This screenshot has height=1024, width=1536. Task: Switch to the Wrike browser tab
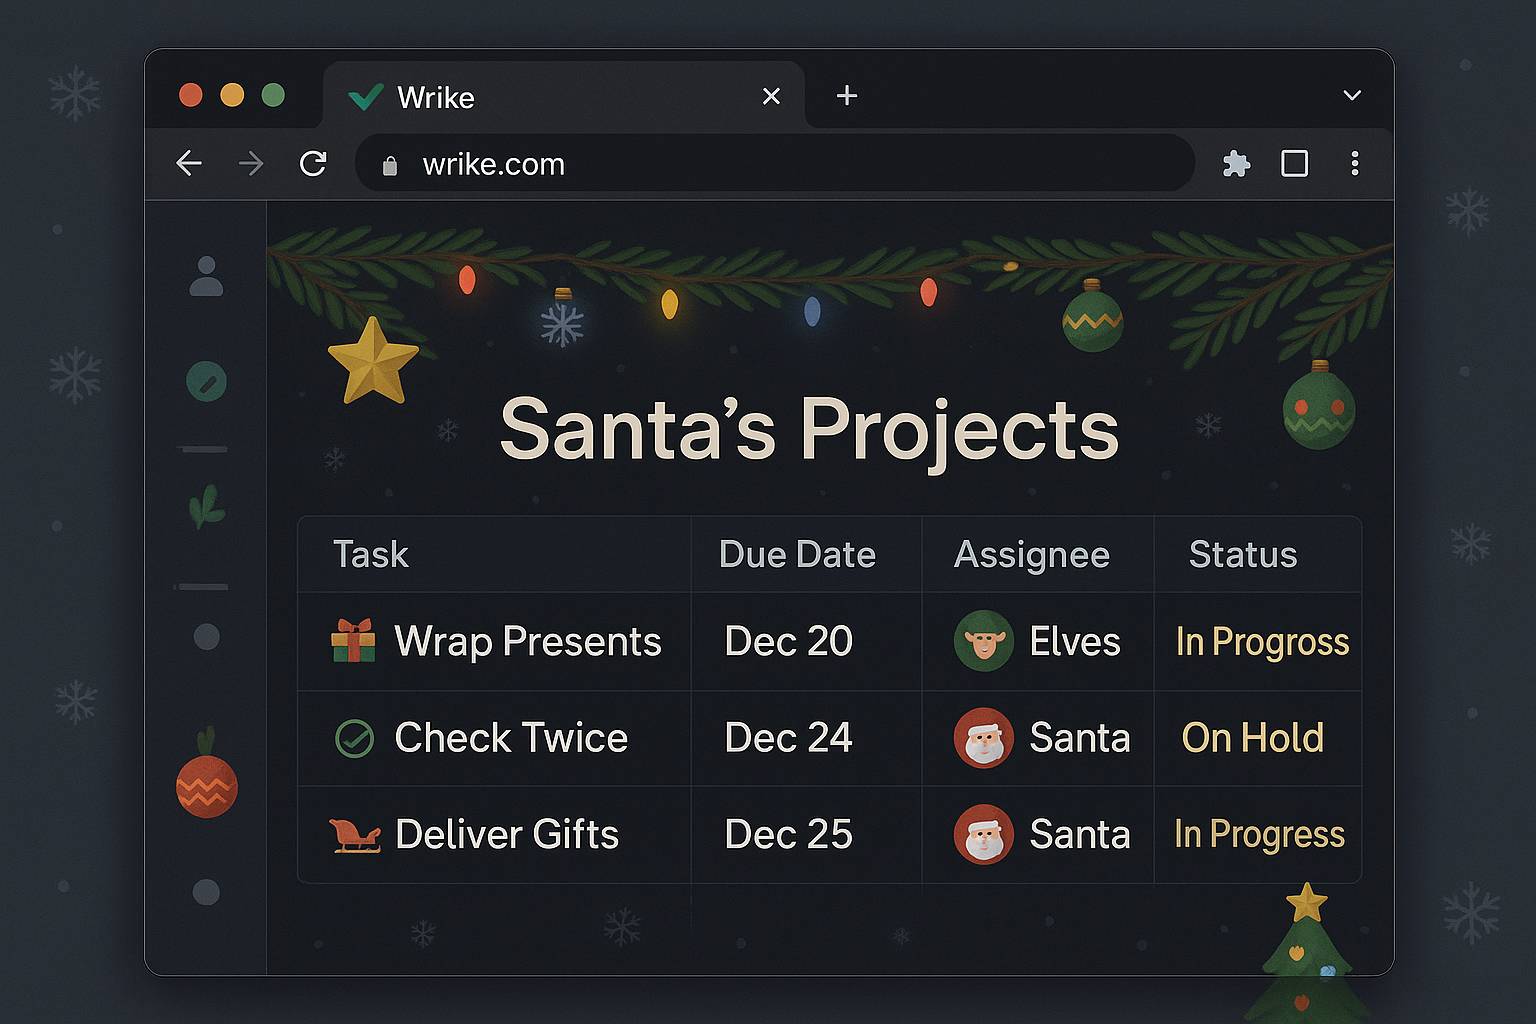click(565, 95)
